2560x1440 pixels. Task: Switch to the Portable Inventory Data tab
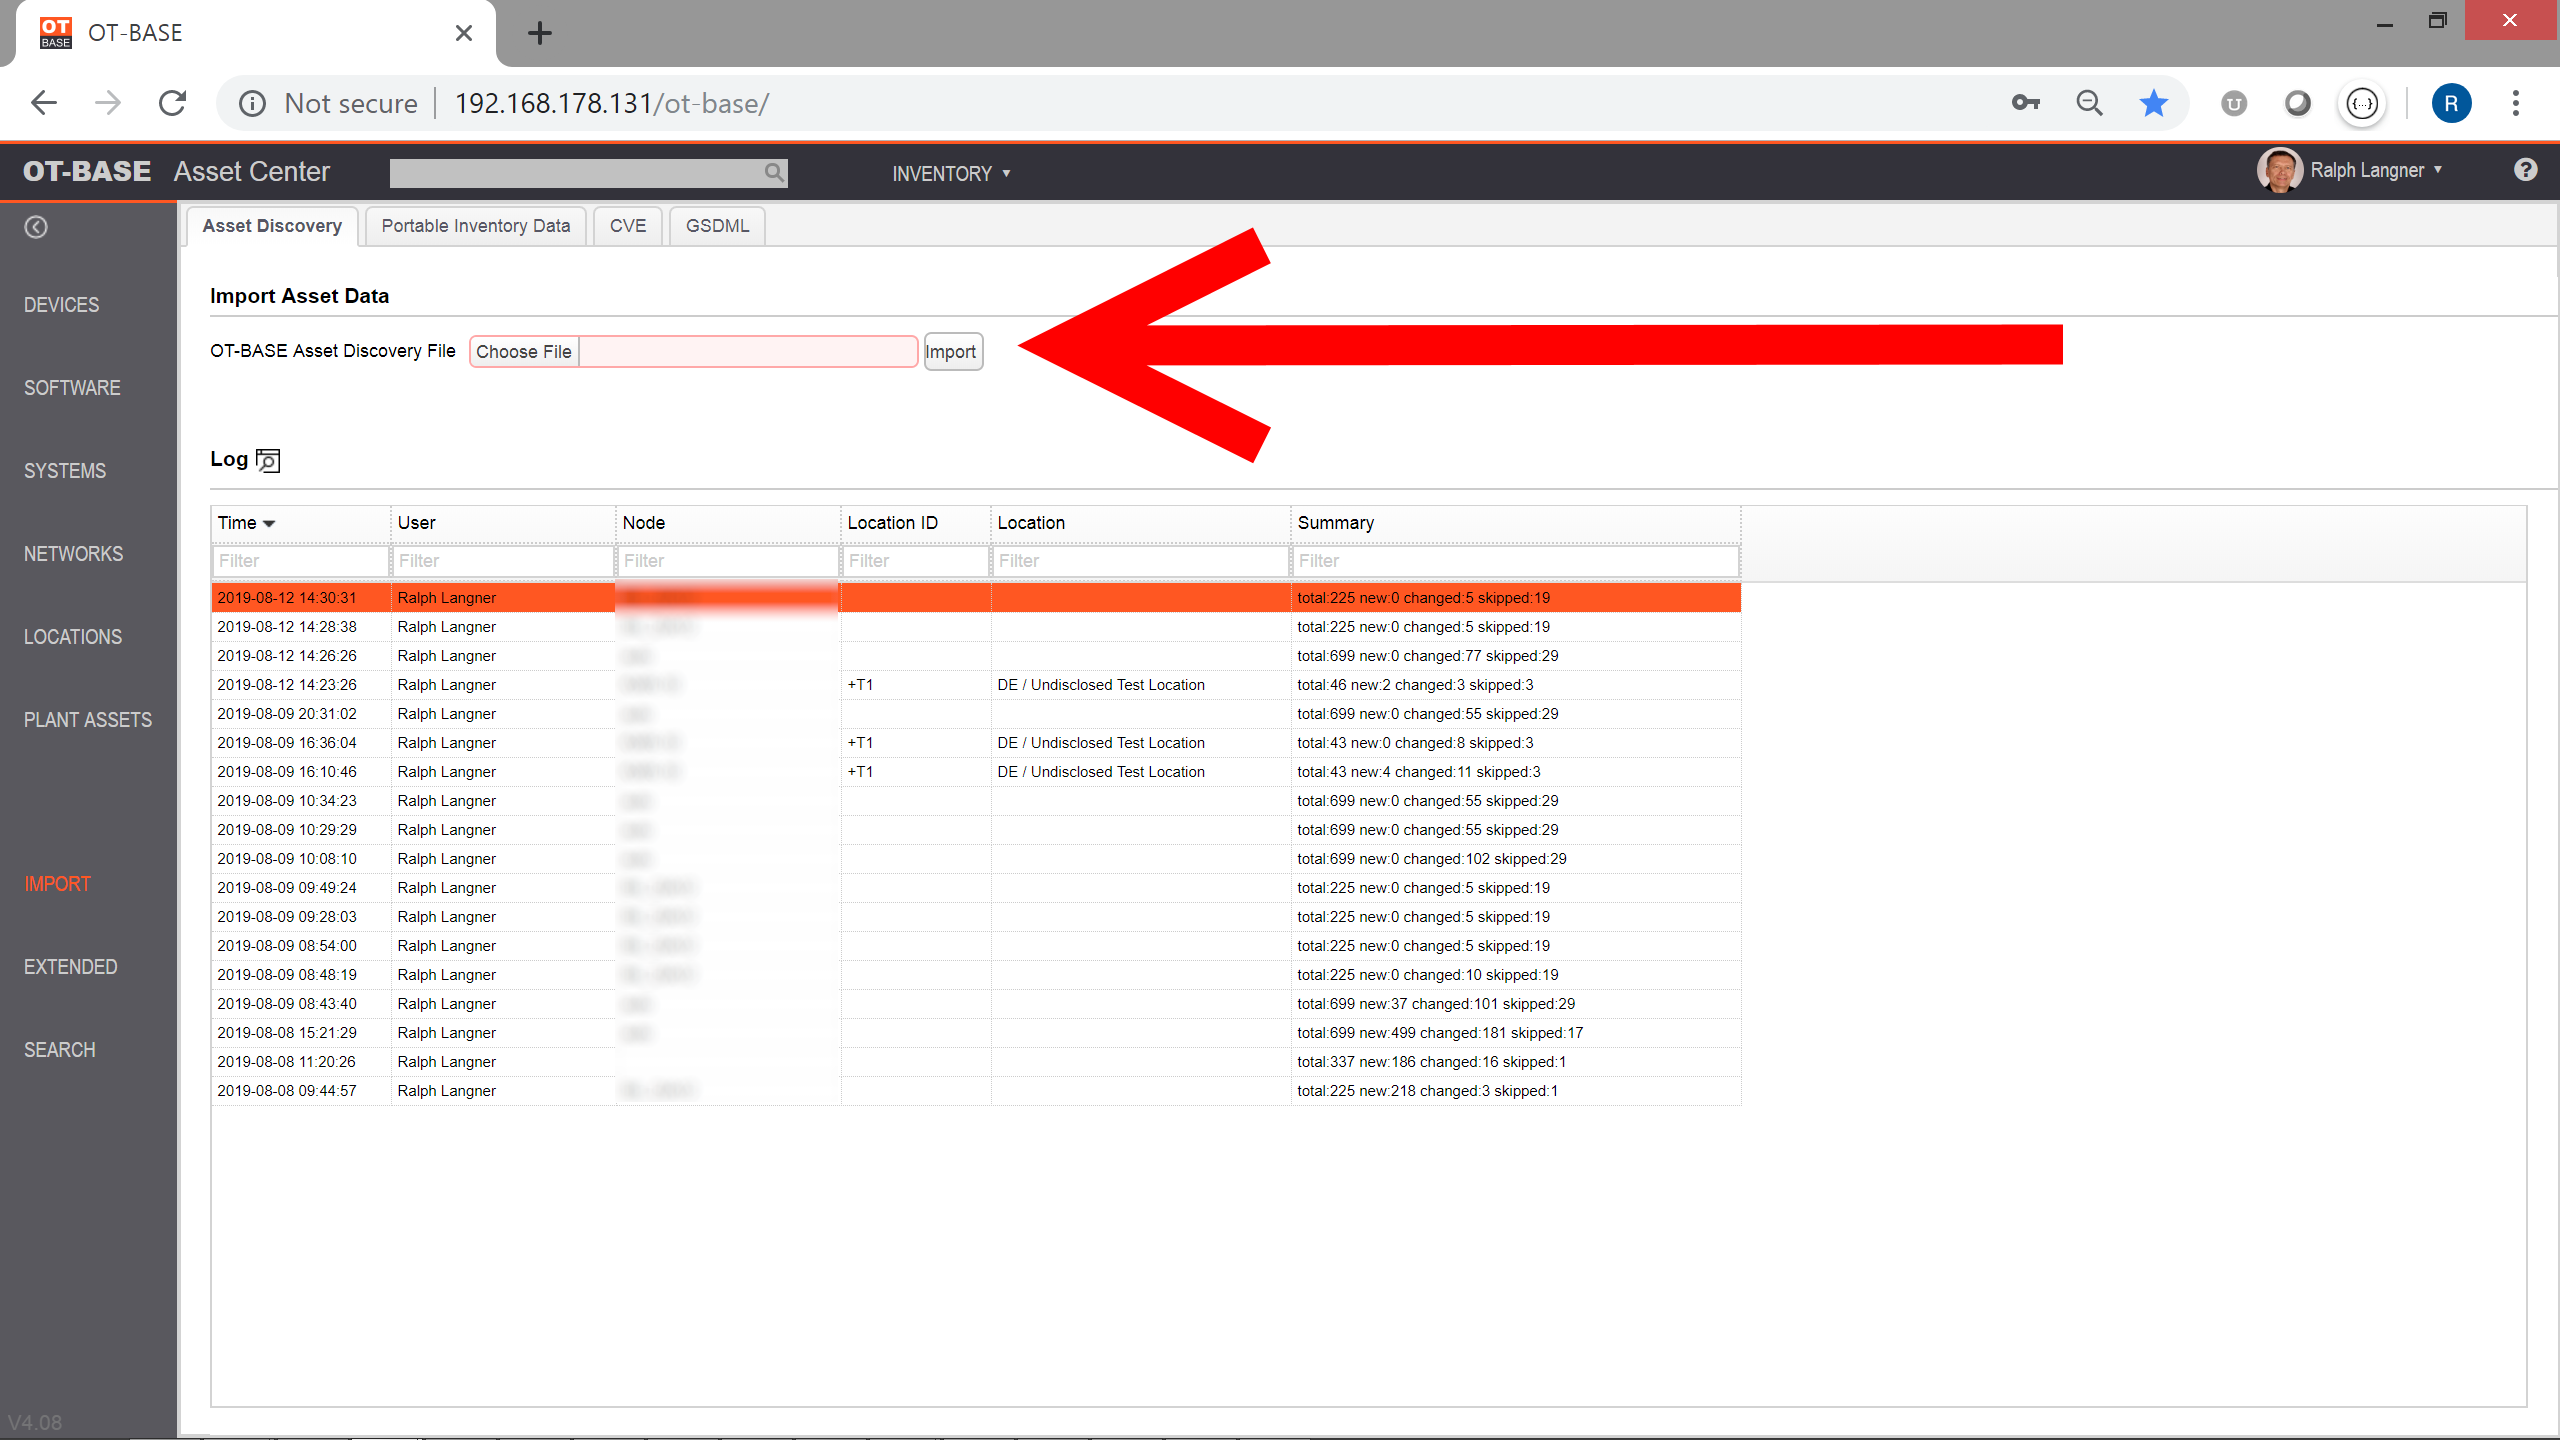(476, 226)
